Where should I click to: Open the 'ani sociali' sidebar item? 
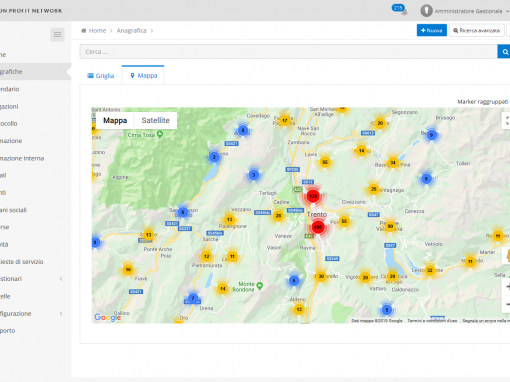click(x=35, y=210)
